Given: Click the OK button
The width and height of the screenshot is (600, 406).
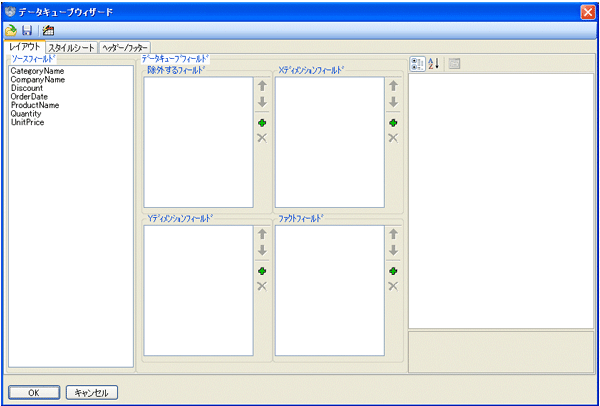Looking at the screenshot, I should point(34,393).
